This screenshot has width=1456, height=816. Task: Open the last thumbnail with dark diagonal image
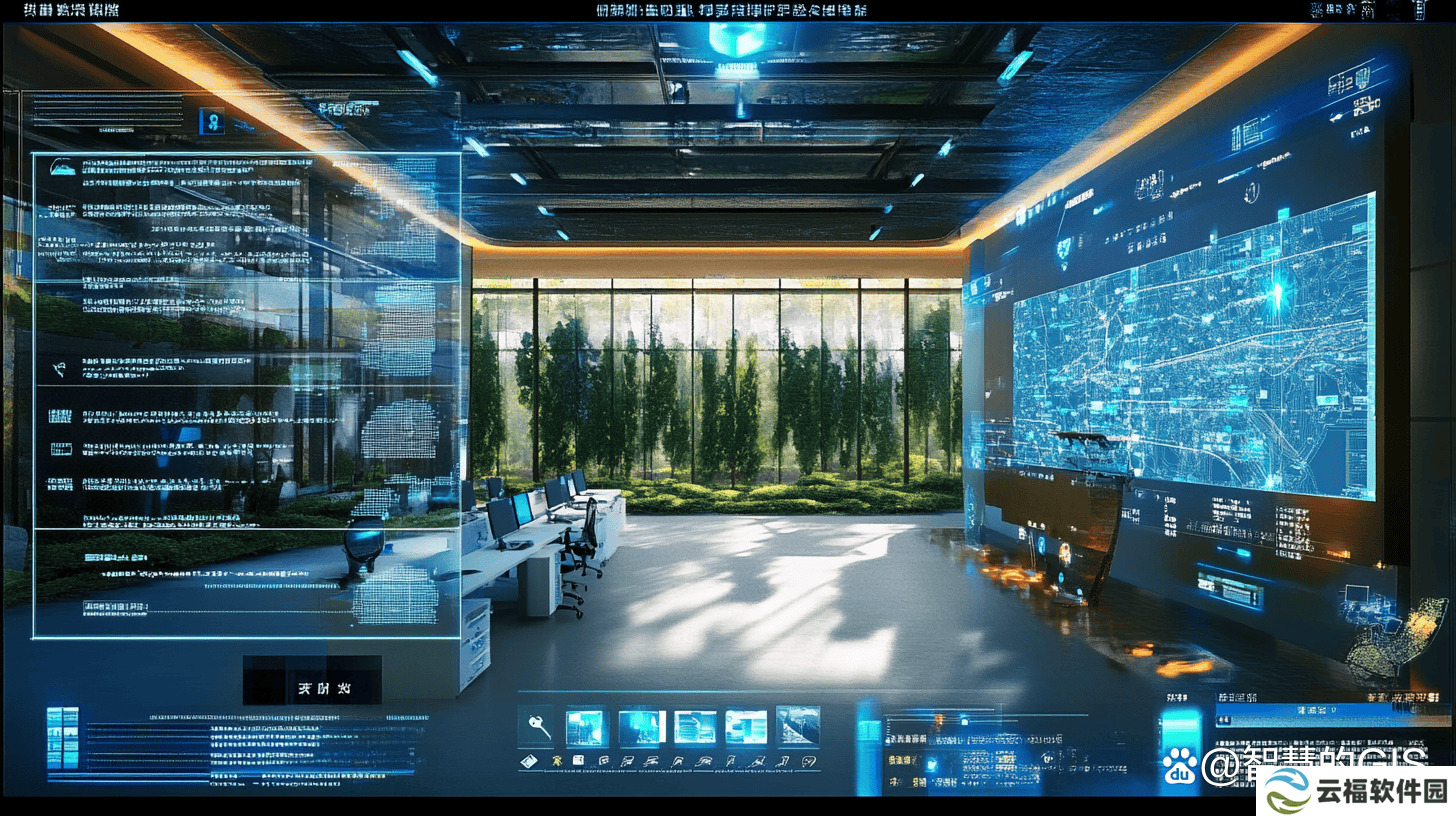pyautogui.click(x=798, y=726)
